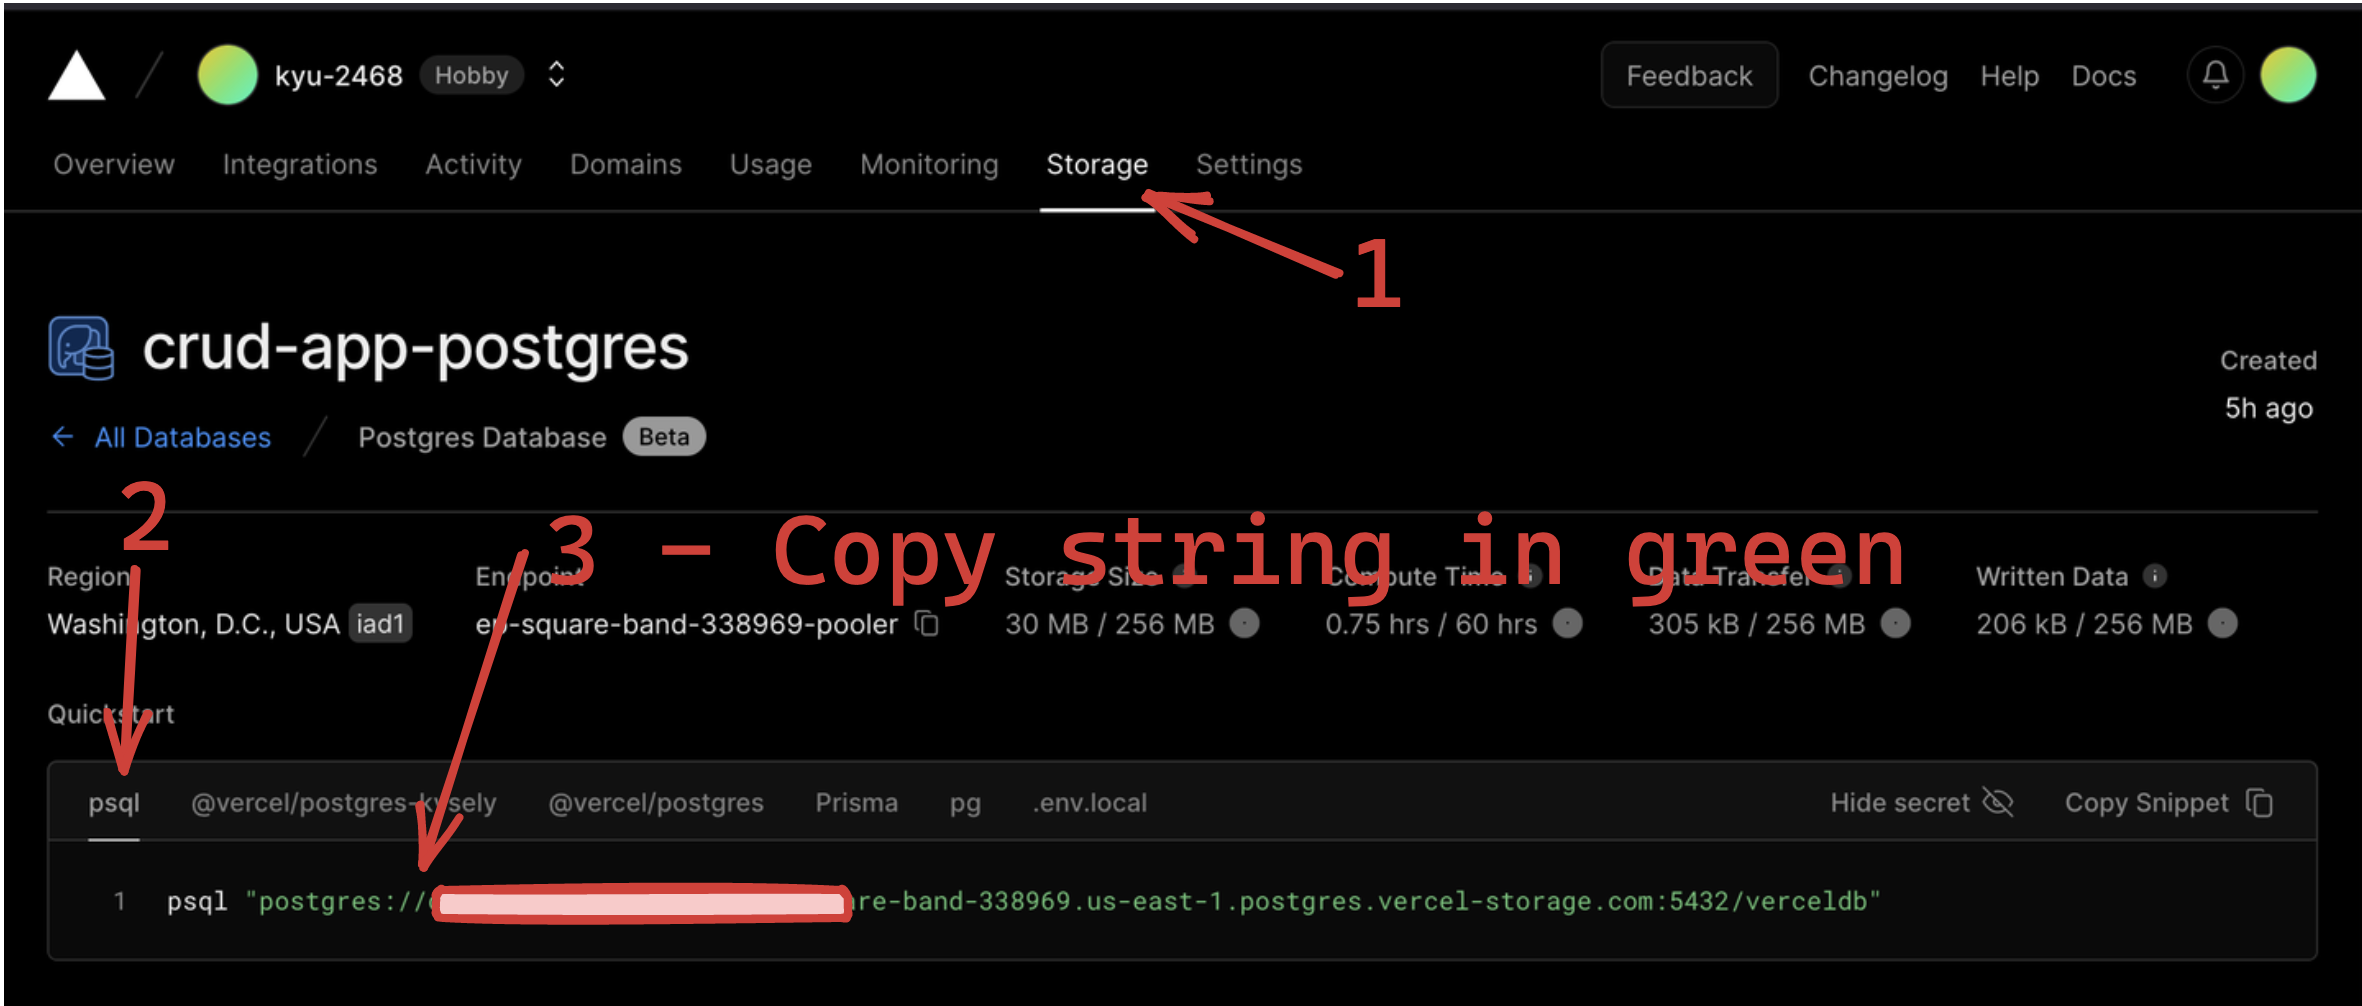
Task: Go to the Usage tab
Action: [770, 164]
